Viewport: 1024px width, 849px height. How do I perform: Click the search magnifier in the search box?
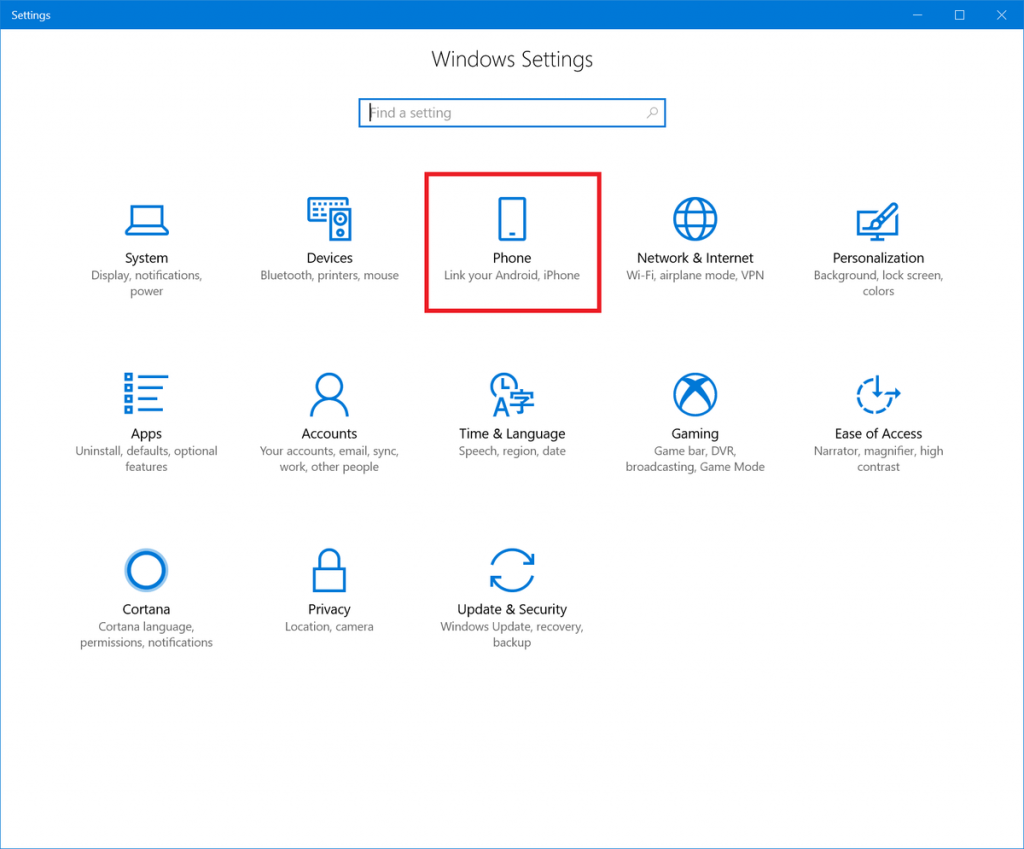tap(652, 112)
